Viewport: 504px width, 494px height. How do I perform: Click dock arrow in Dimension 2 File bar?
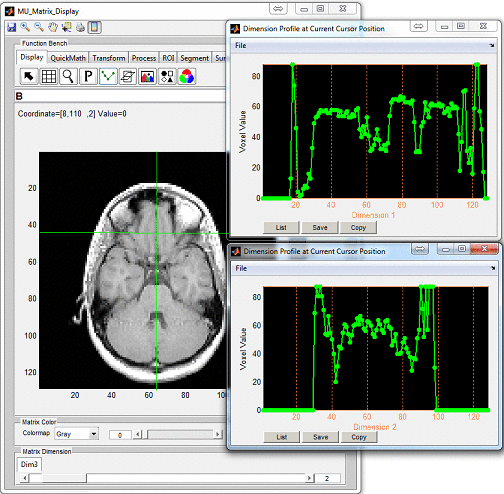coord(493,268)
